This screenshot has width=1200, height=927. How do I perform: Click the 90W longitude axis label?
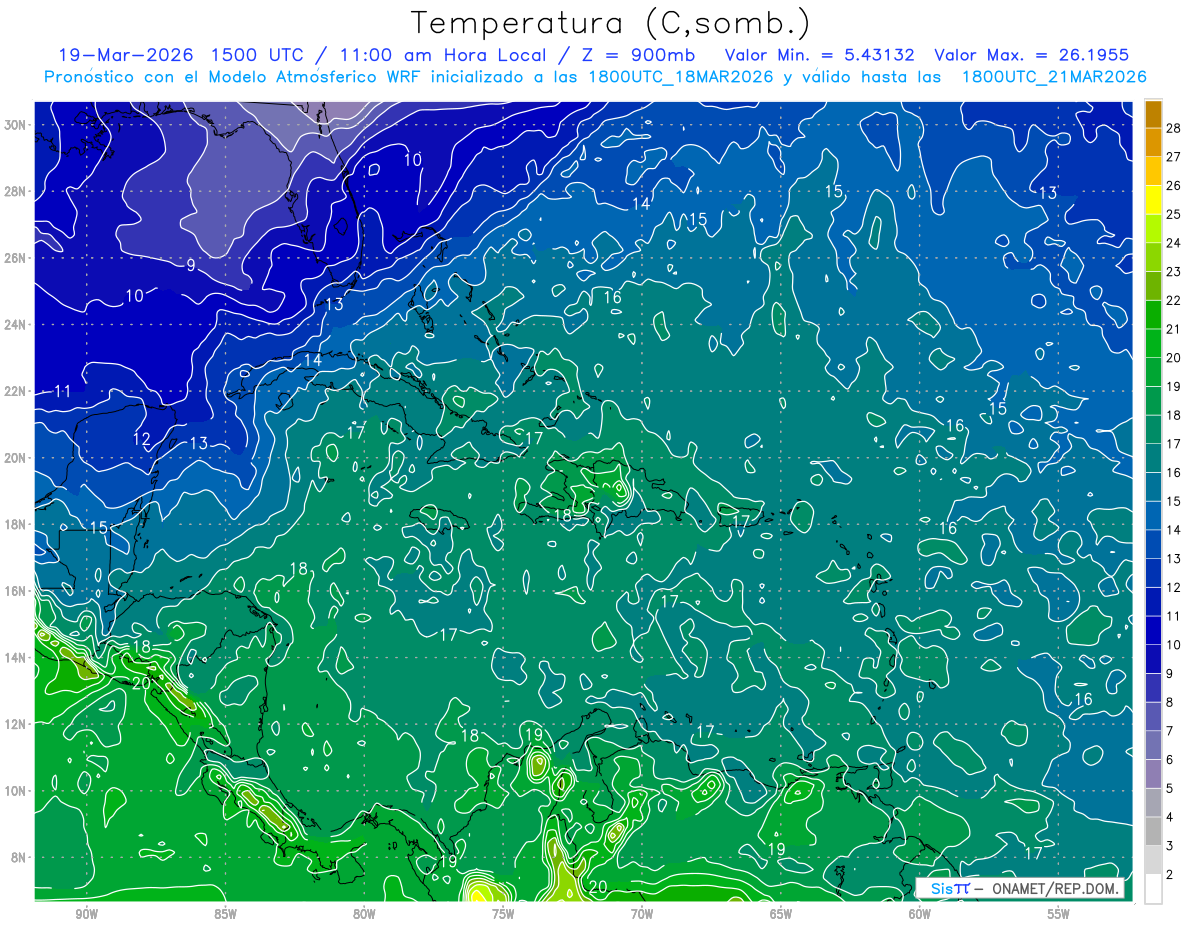[86, 913]
